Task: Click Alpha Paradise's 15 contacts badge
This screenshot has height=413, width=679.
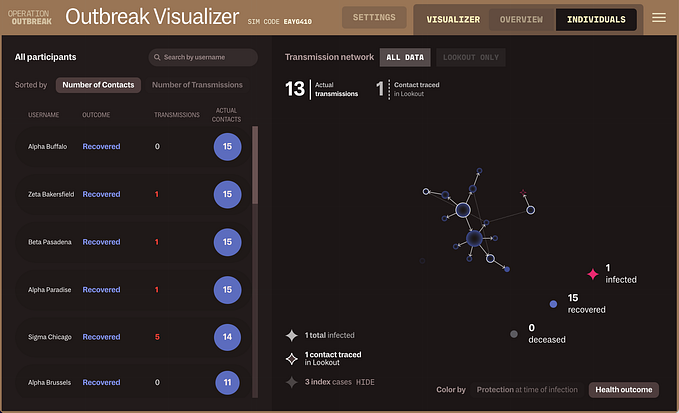Action: point(227,290)
